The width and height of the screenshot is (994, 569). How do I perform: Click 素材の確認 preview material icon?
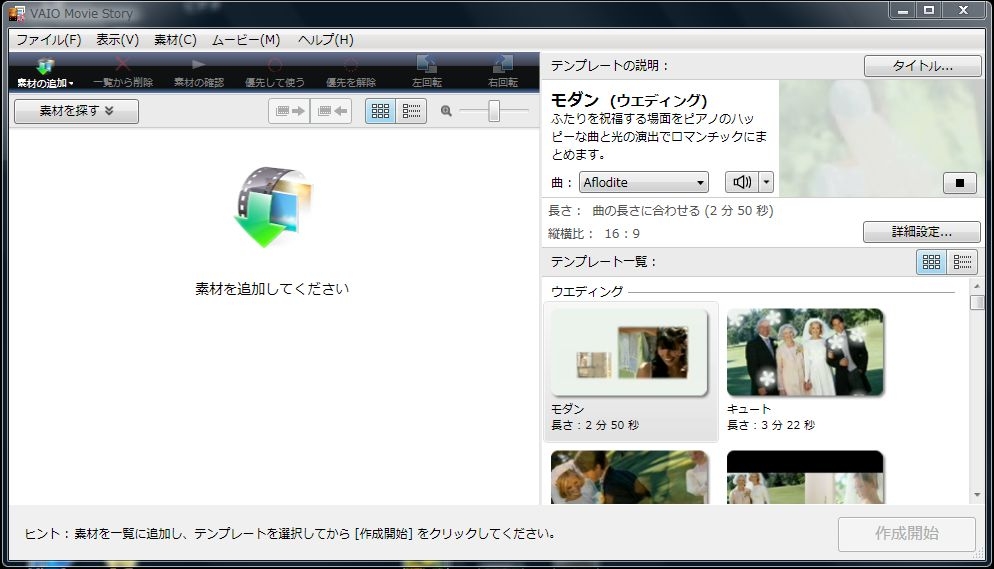[198, 72]
